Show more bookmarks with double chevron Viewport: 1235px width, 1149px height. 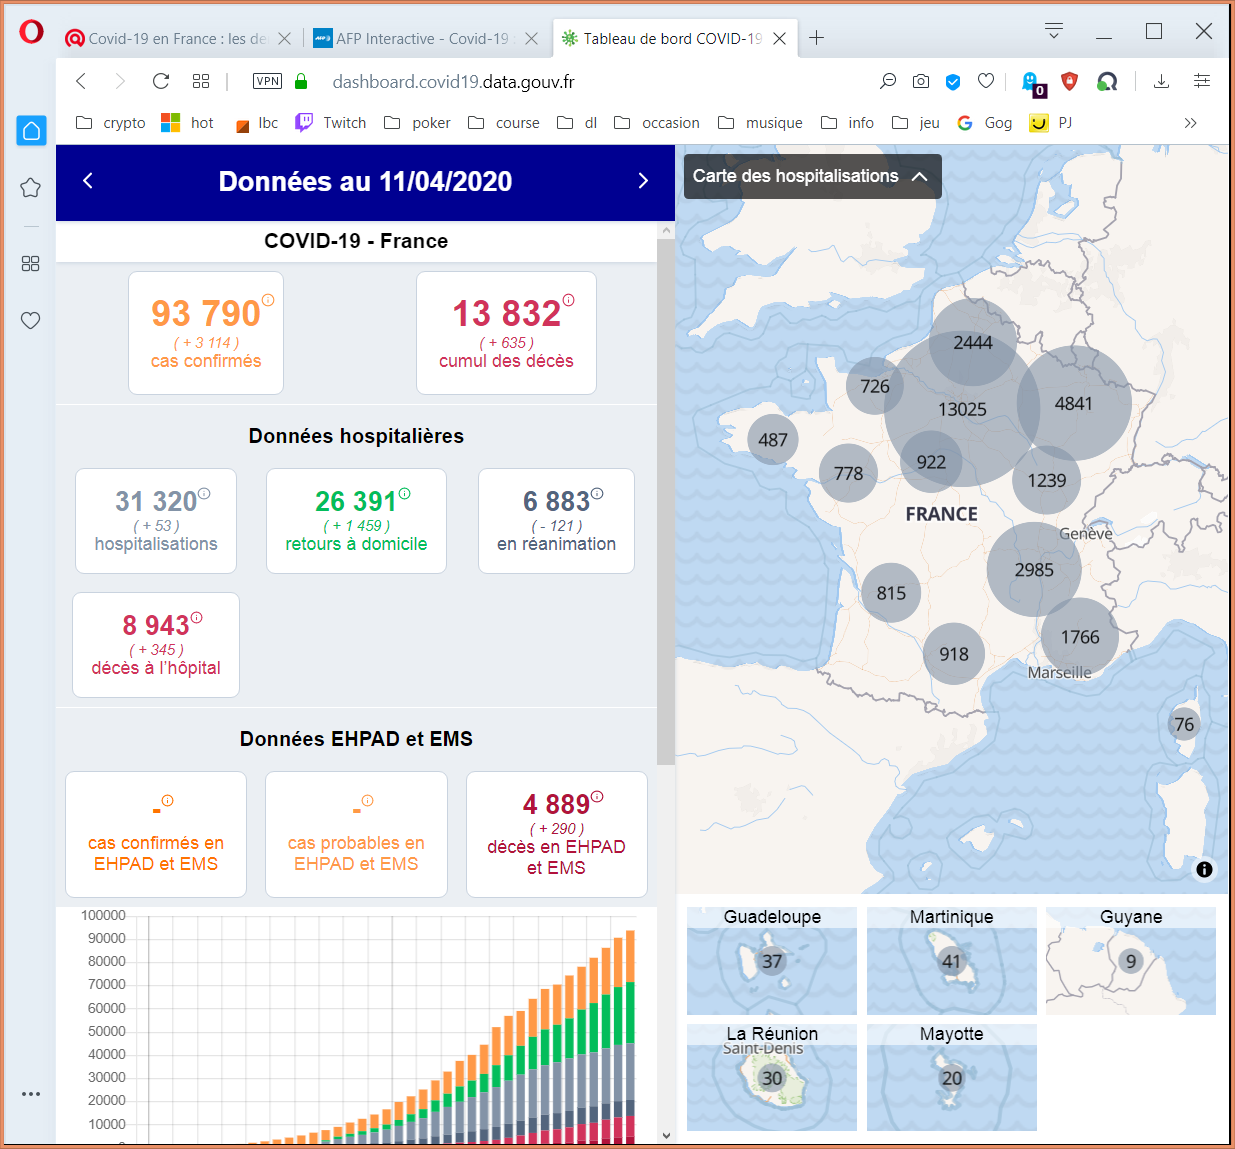point(1190,123)
